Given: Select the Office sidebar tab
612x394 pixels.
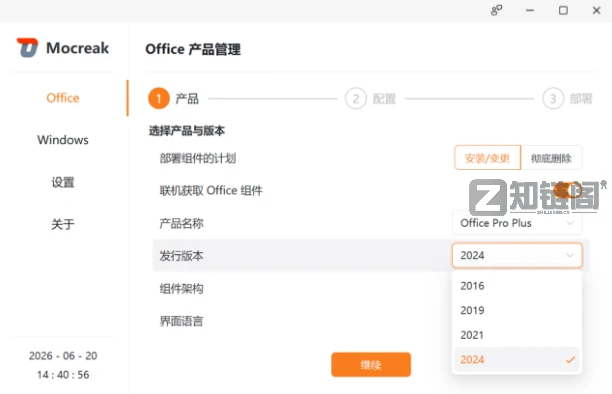Looking at the screenshot, I should coord(63,98).
